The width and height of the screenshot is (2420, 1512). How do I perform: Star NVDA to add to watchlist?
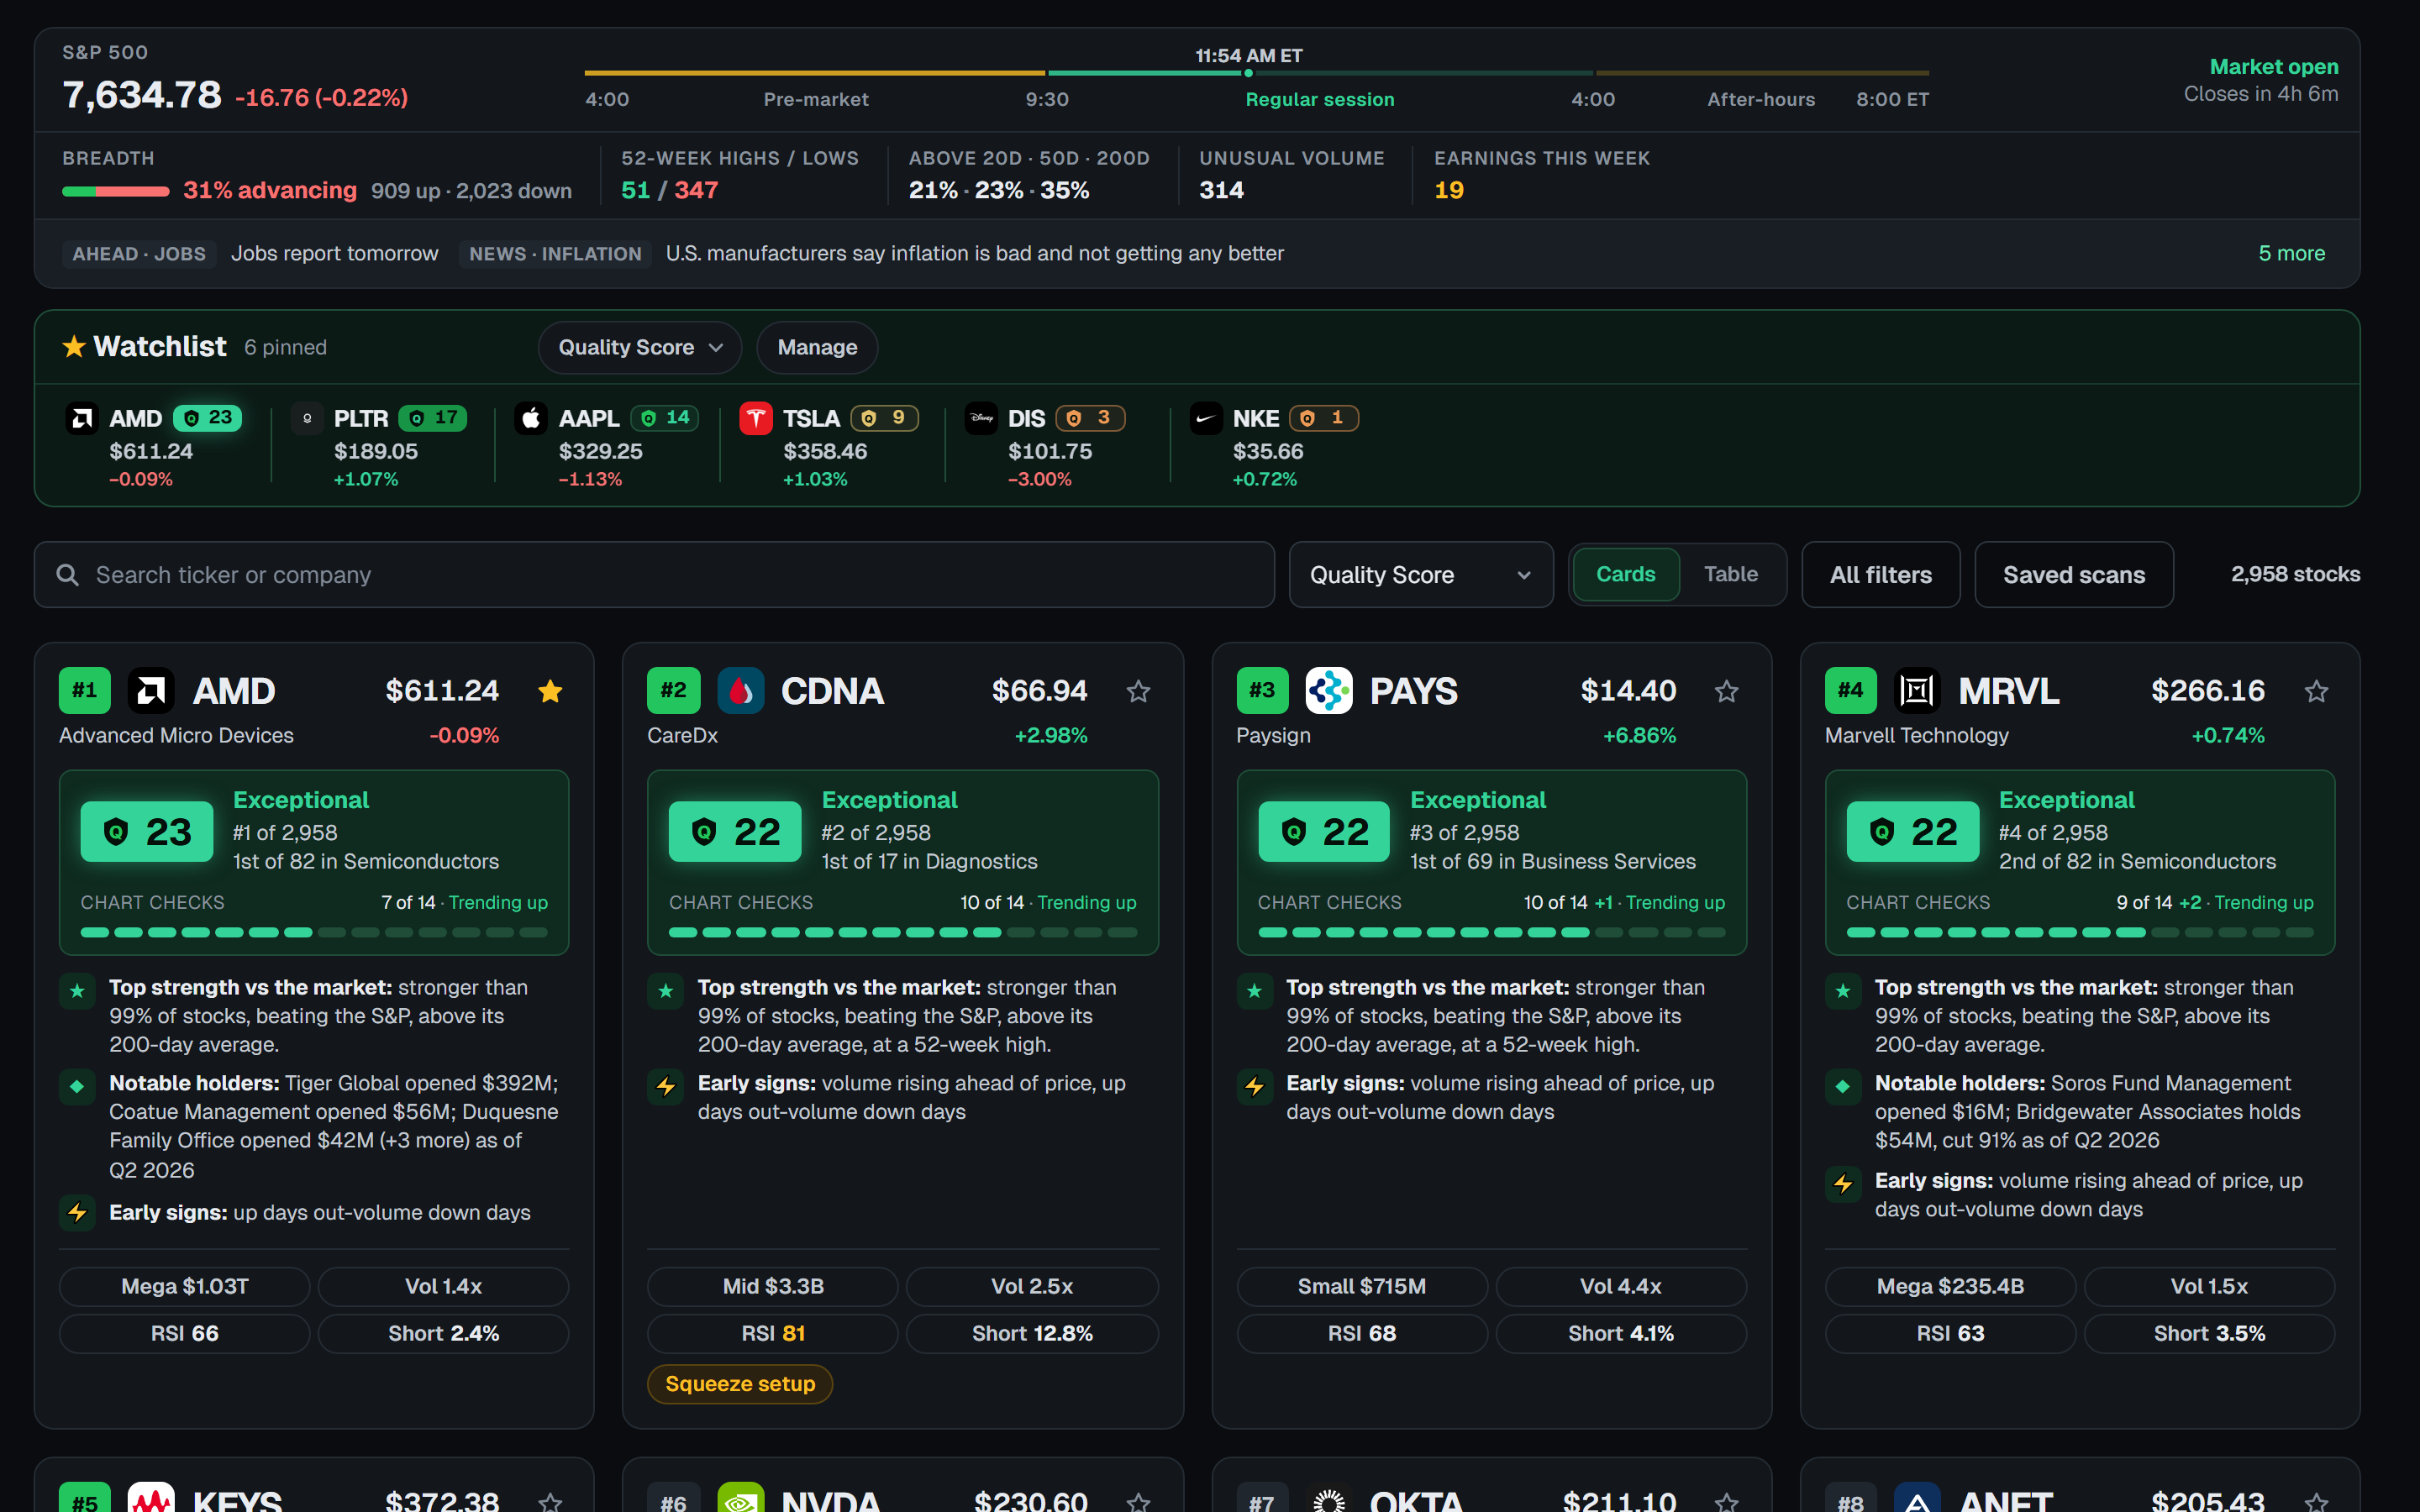click(1138, 1502)
